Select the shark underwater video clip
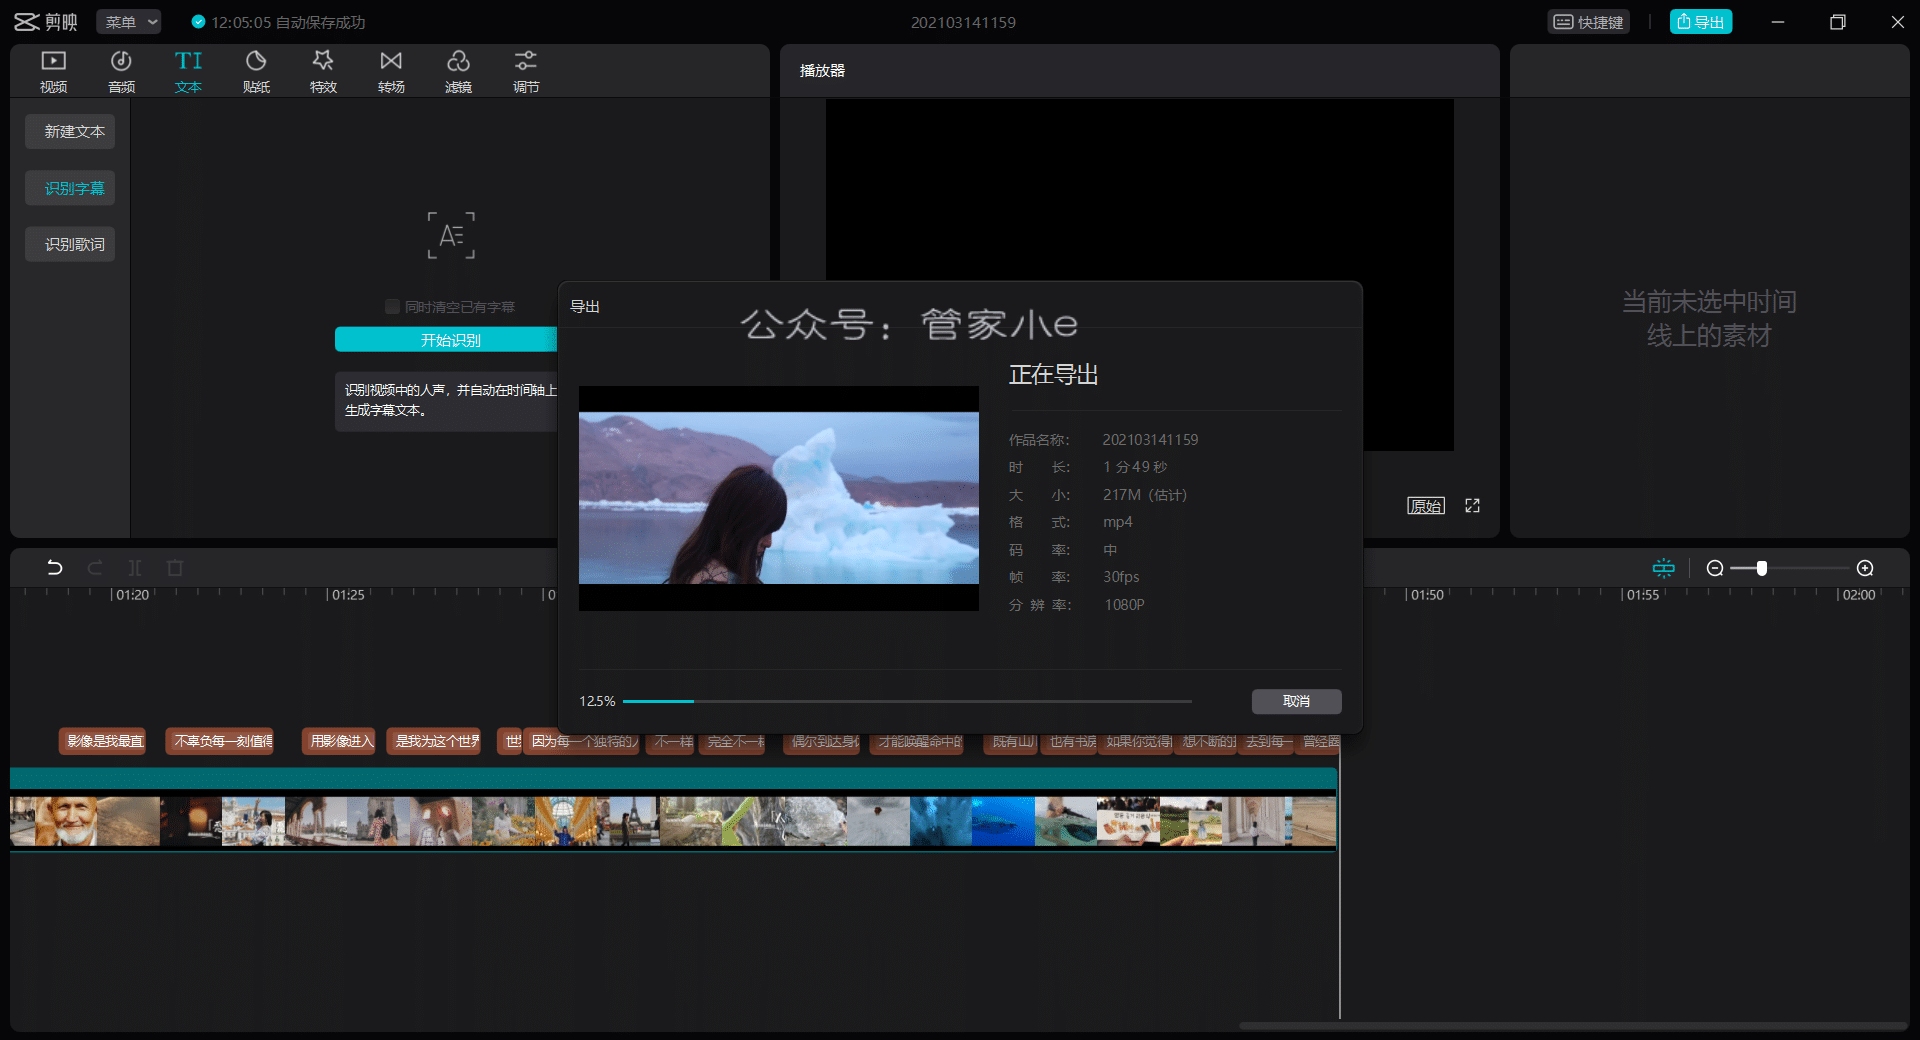Image resolution: width=1920 pixels, height=1040 pixels. (1003, 821)
